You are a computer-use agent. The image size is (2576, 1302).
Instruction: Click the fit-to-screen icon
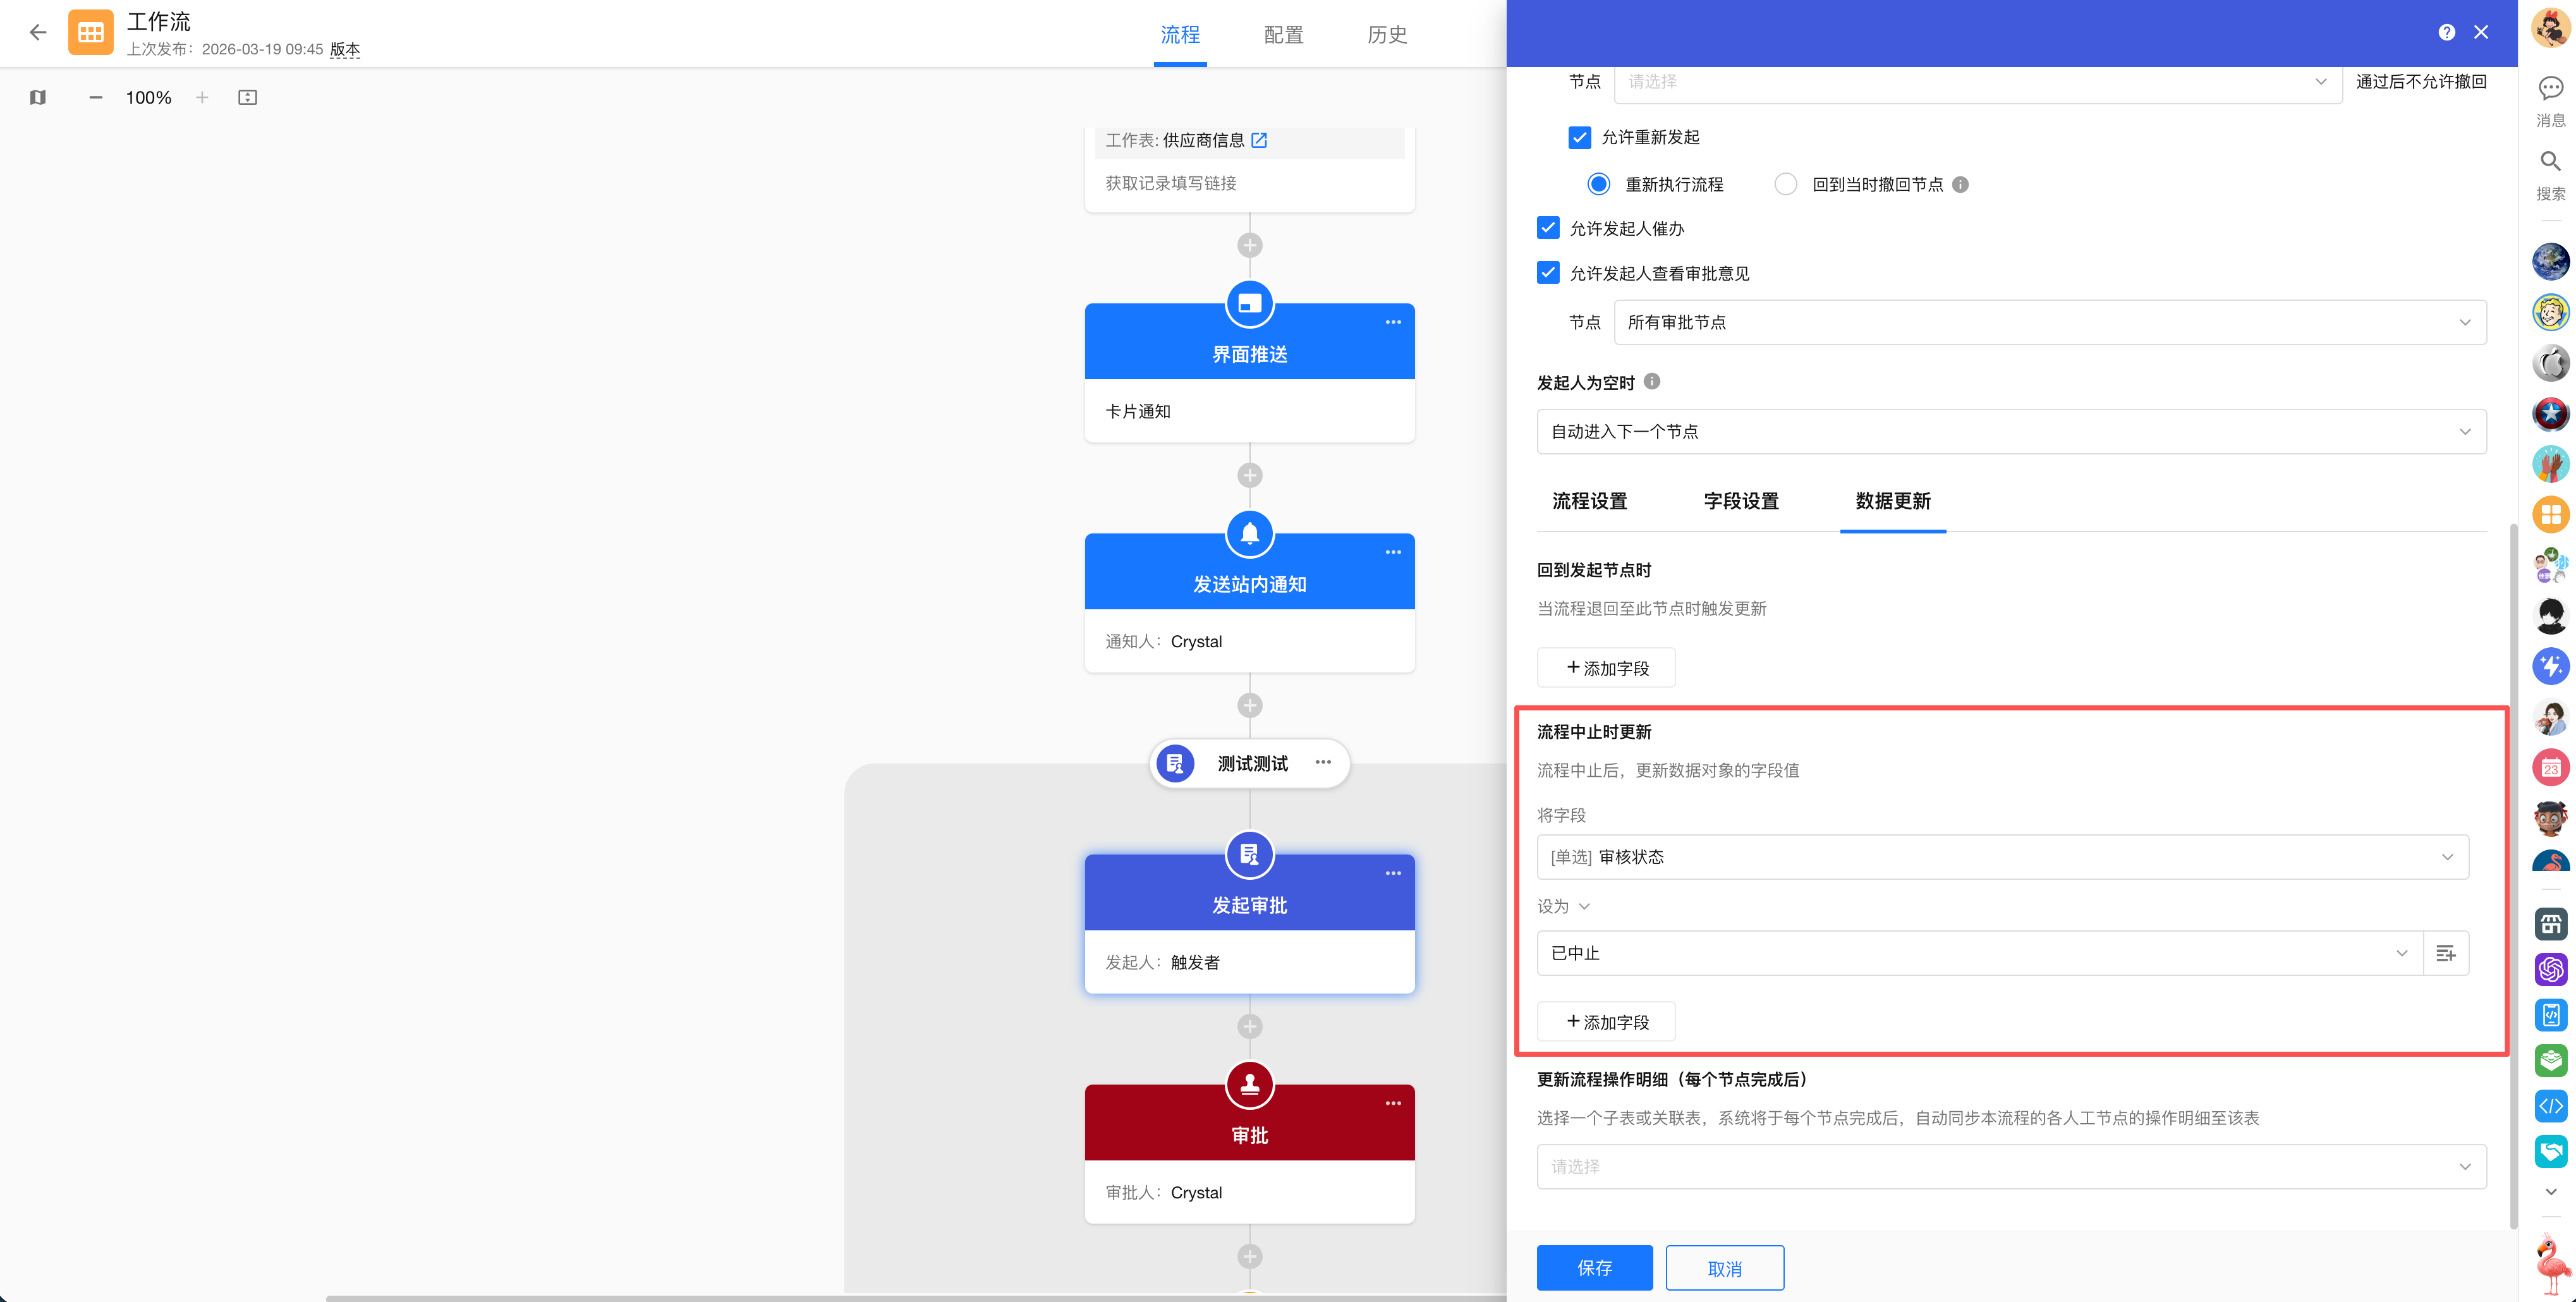coord(247,97)
